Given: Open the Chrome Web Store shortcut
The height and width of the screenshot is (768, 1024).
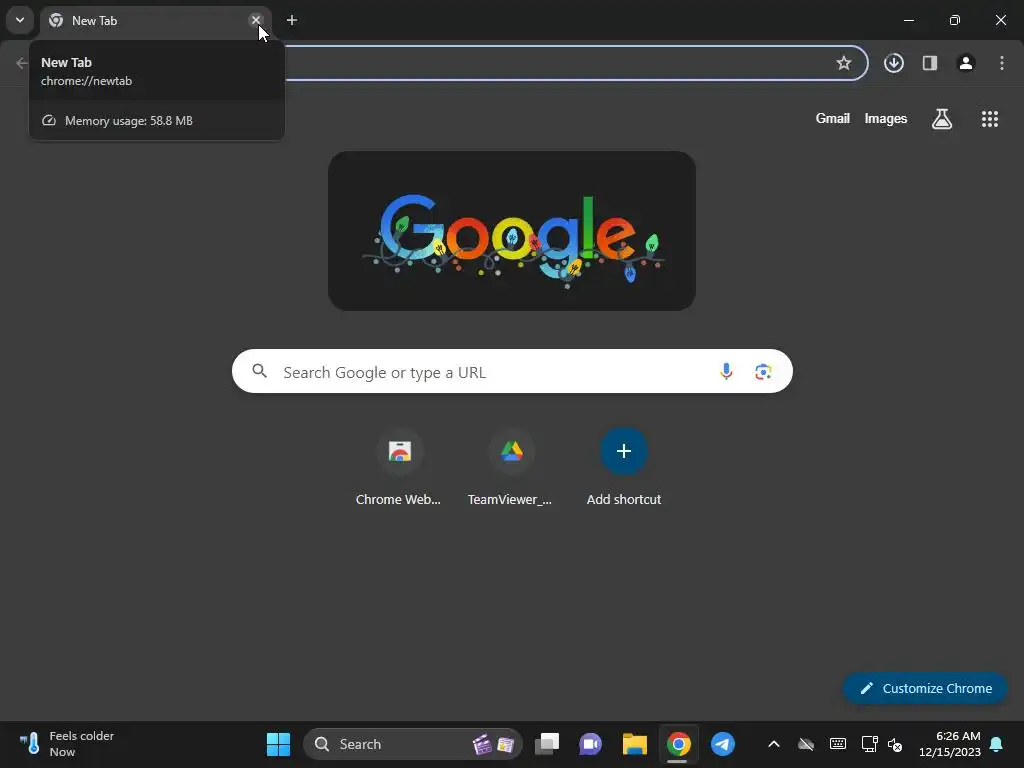Looking at the screenshot, I should point(399,468).
